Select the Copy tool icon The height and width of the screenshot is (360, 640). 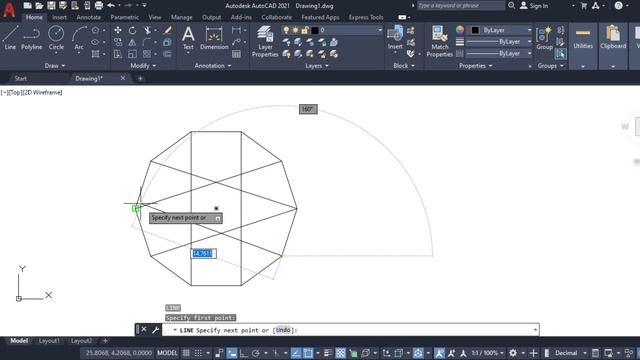tap(118, 42)
